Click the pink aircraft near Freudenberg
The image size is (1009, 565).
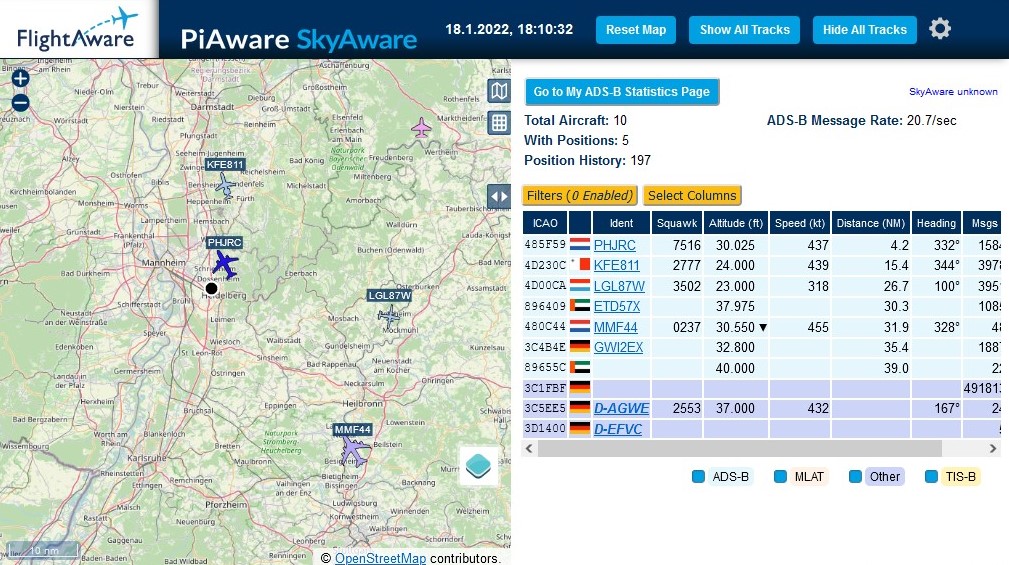(422, 128)
